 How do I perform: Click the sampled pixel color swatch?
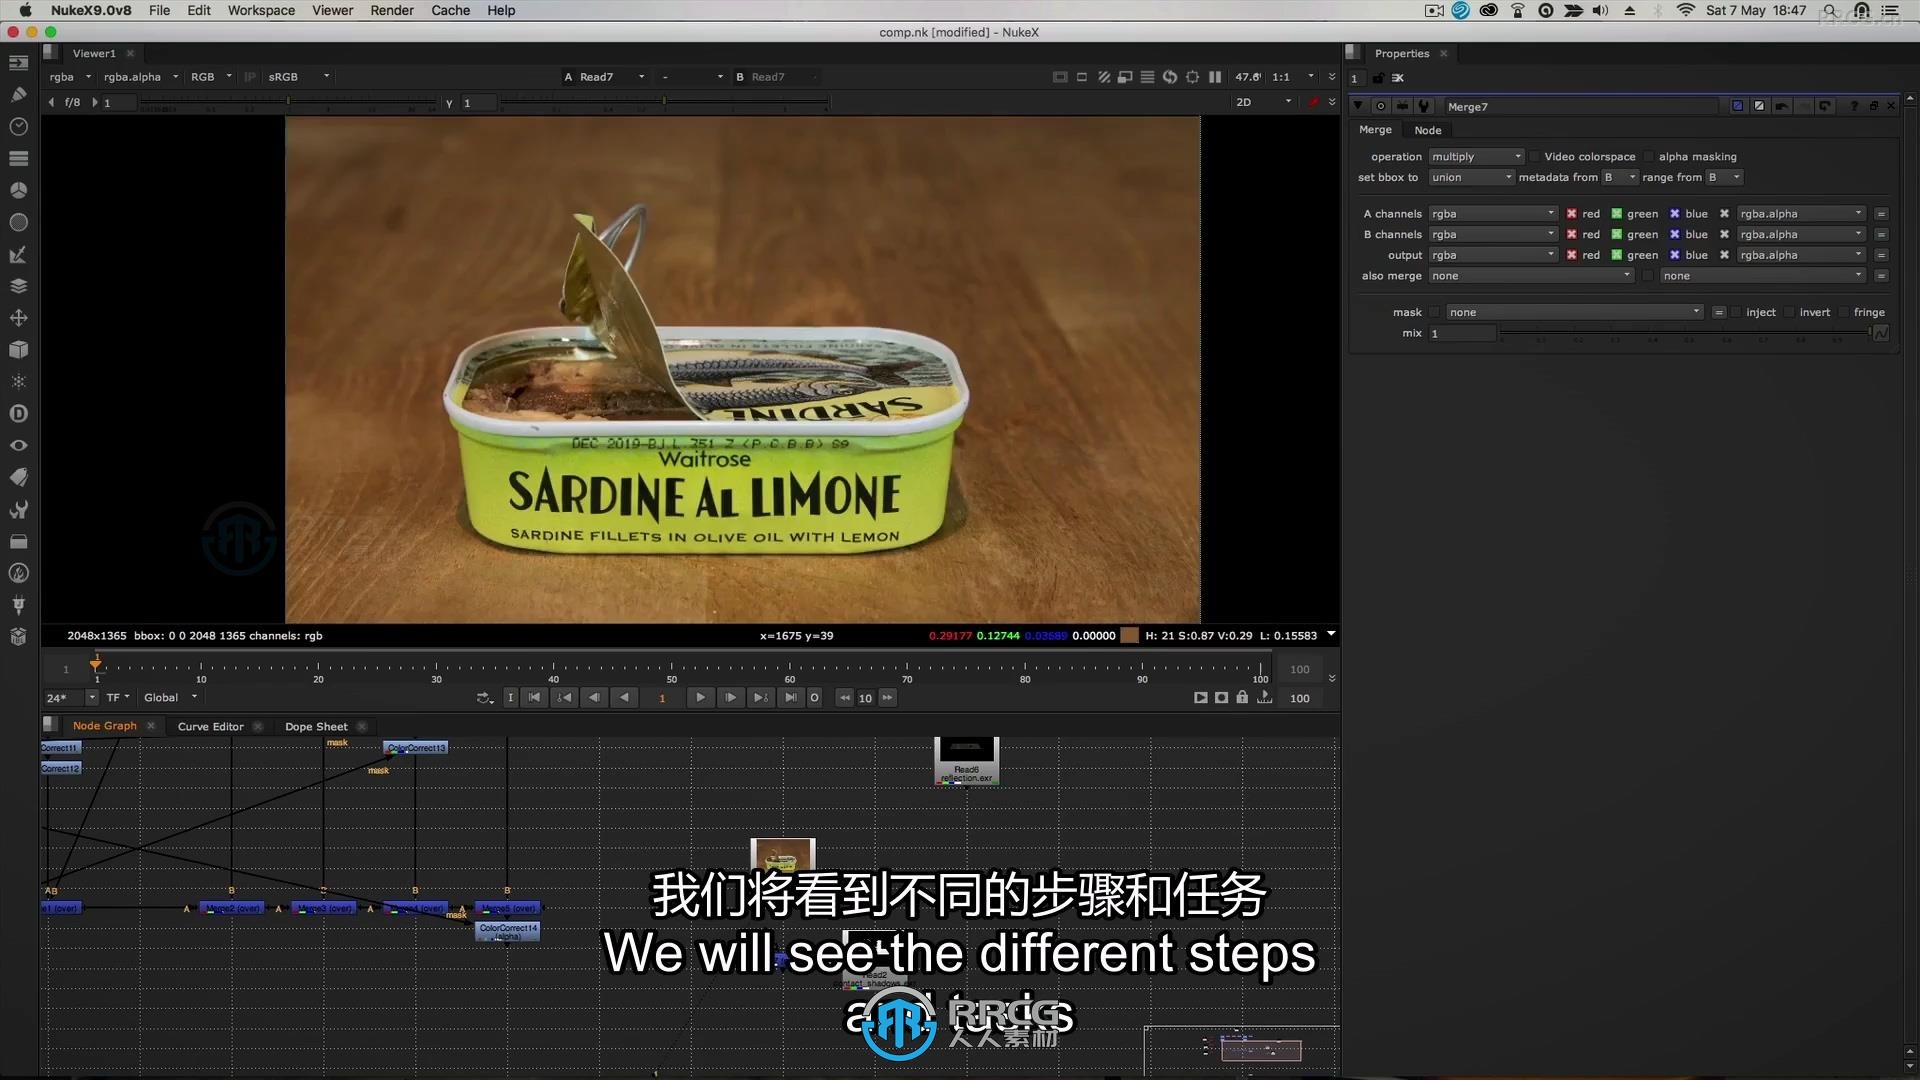(1130, 636)
